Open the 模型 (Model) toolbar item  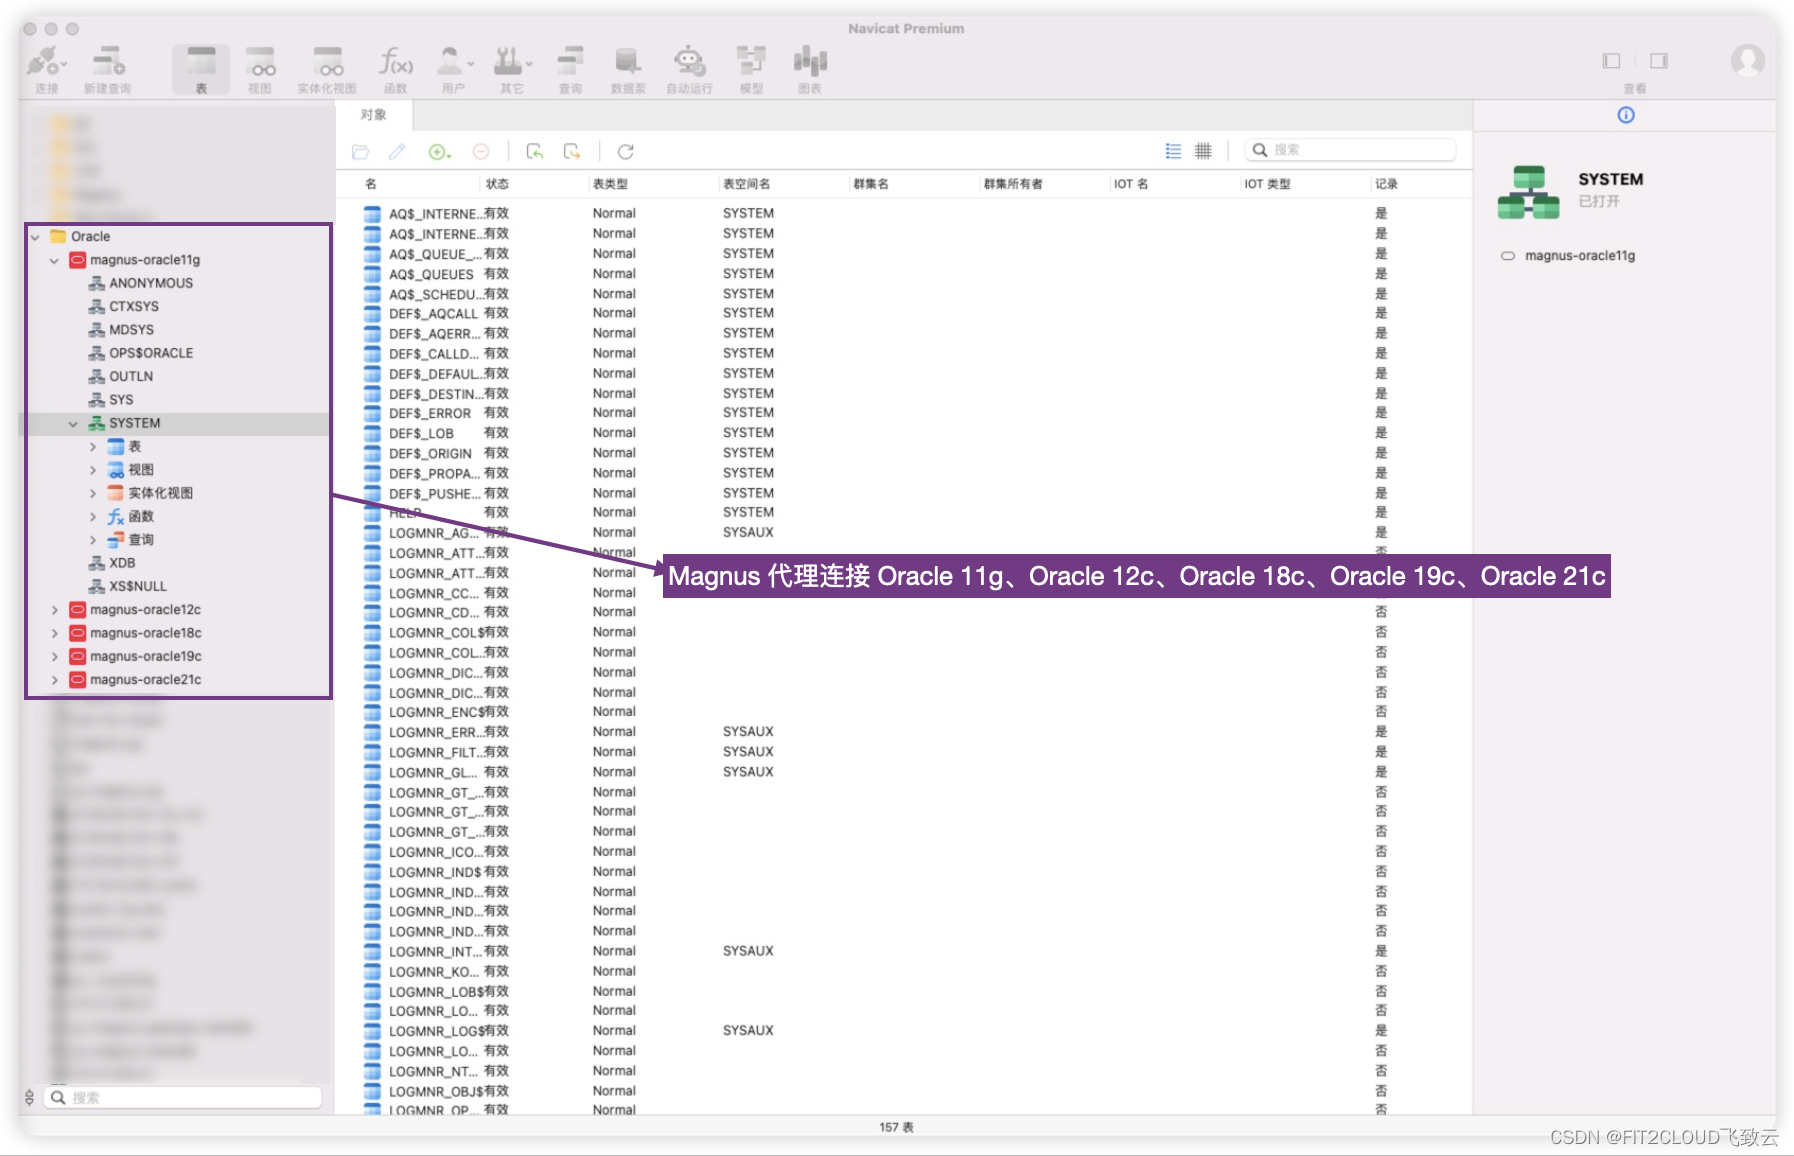pos(751,69)
